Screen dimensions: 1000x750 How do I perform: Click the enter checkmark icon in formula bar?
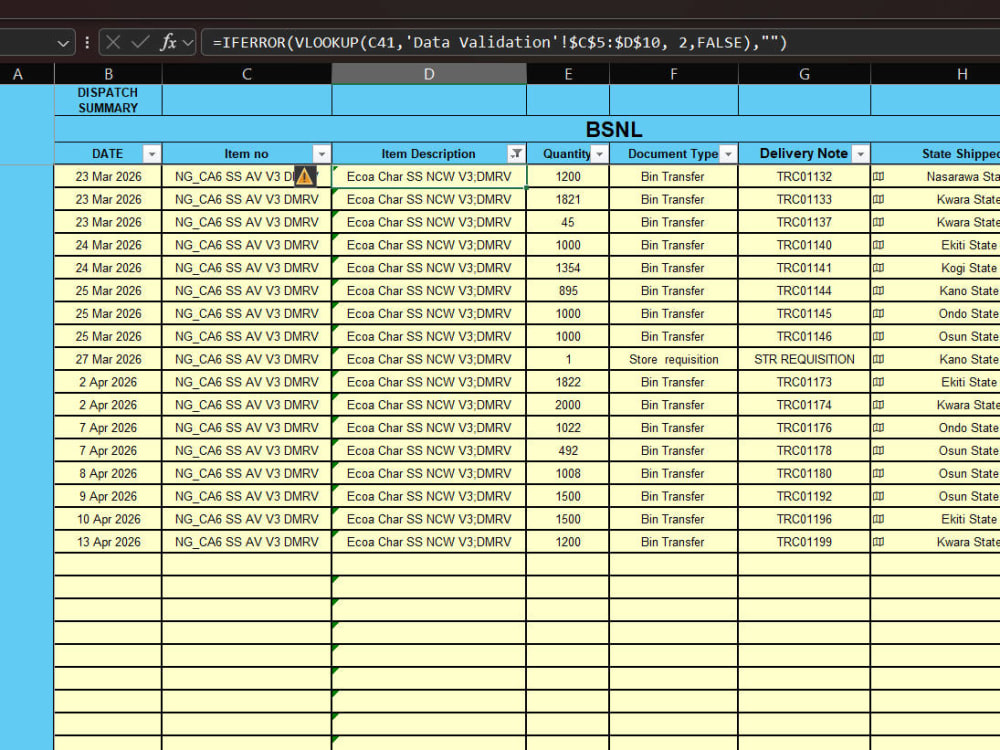tap(140, 43)
